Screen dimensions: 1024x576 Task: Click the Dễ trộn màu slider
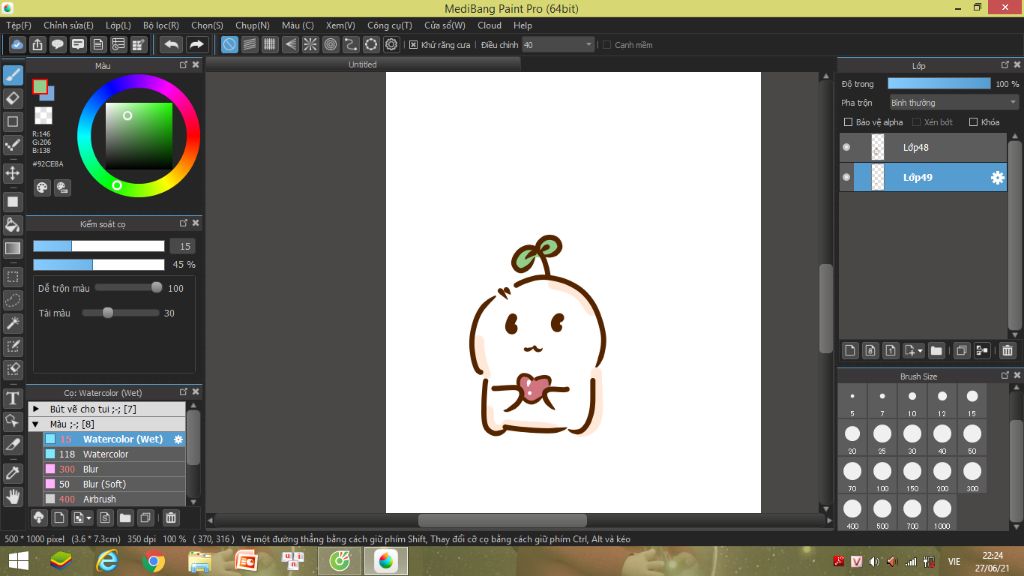tap(129, 288)
